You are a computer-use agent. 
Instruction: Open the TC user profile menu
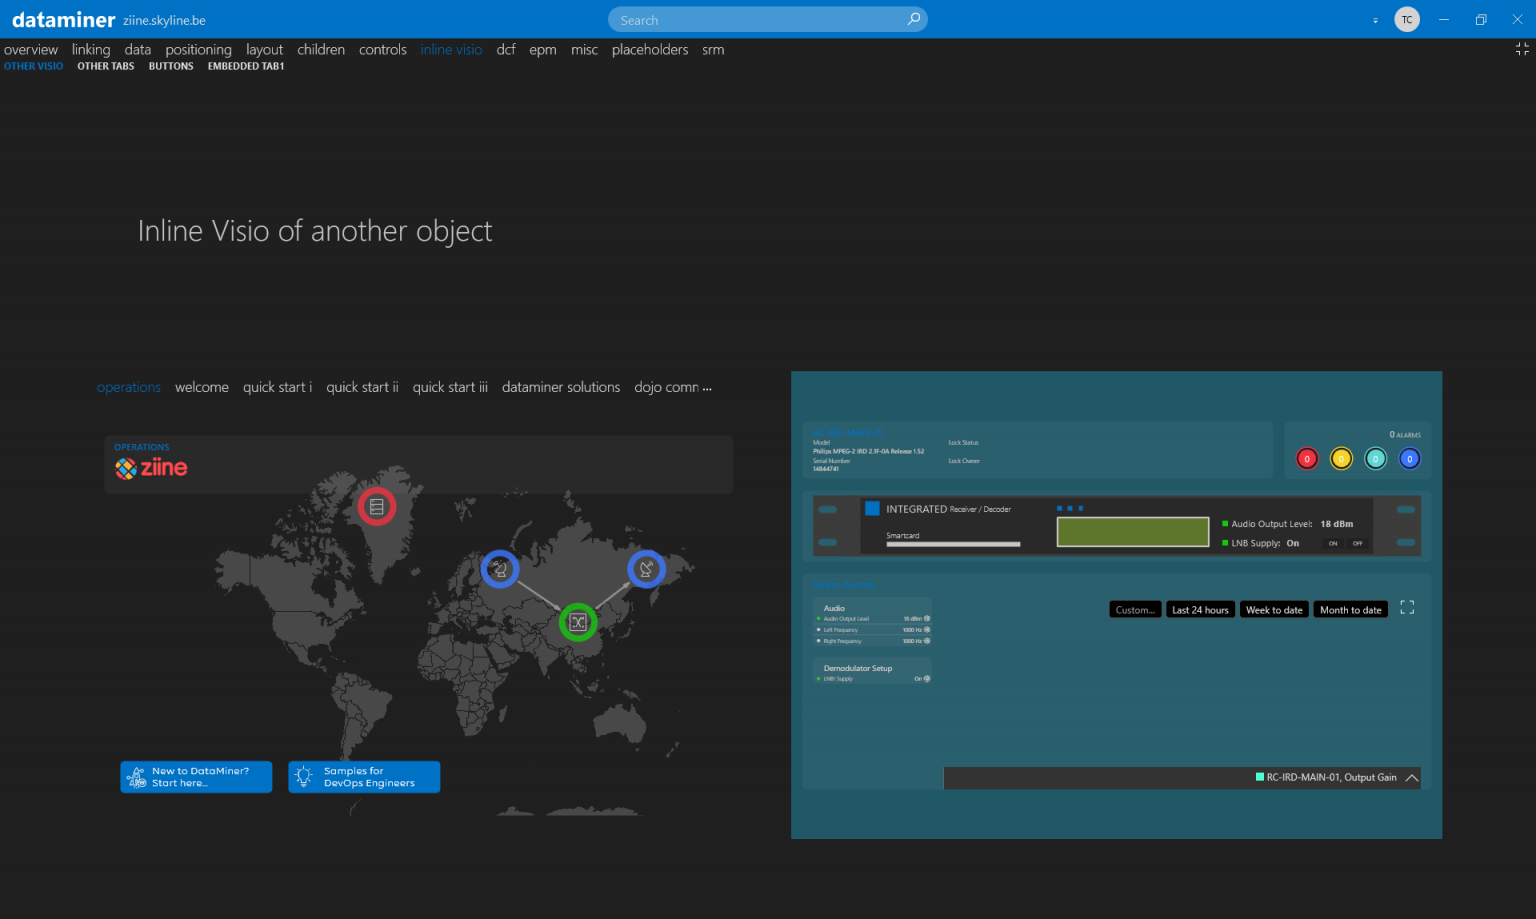click(1407, 20)
